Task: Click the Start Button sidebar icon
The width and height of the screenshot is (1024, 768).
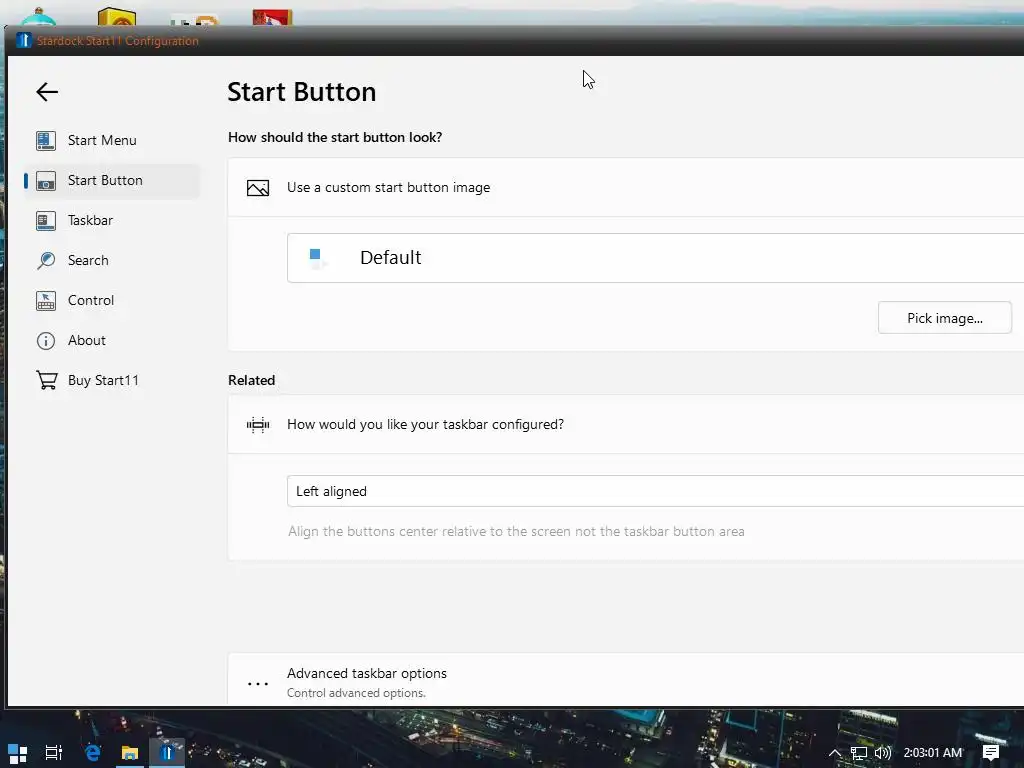Action: coord(46,180)
